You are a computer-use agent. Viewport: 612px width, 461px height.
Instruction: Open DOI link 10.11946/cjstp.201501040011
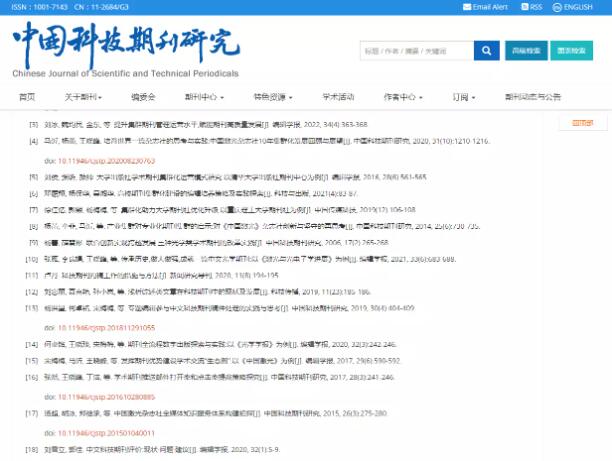pyautogui.click(x=107, y=433)
